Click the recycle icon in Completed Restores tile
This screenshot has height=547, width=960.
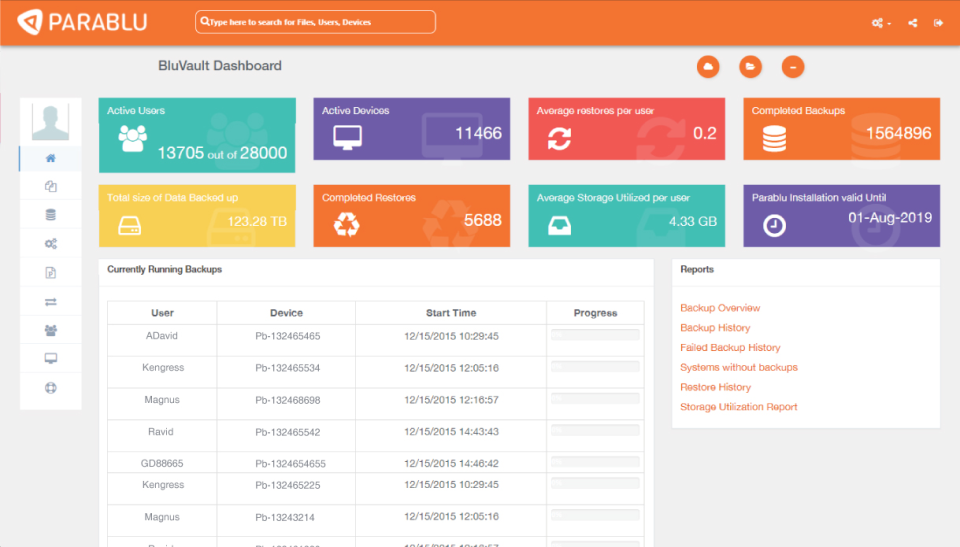click(347, 224)
